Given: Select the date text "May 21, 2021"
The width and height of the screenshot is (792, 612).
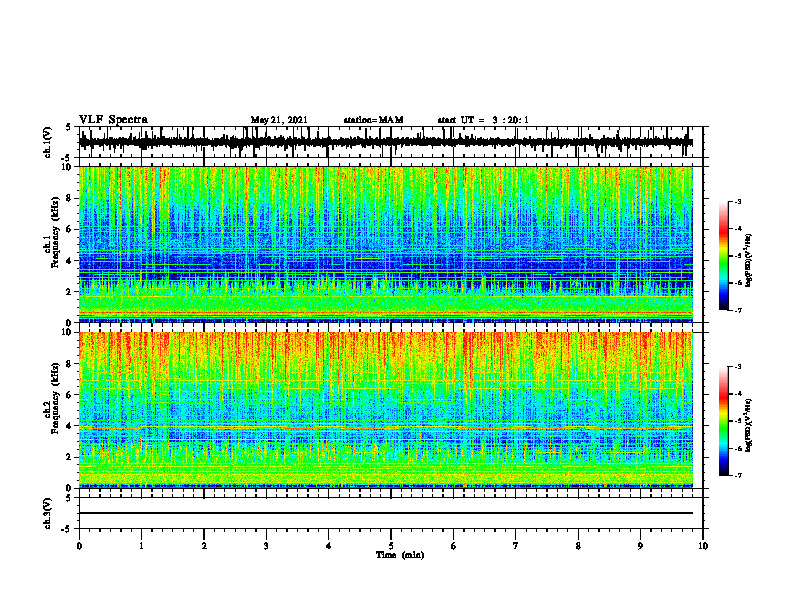Looking at the screenshot, I should point(279,120).
